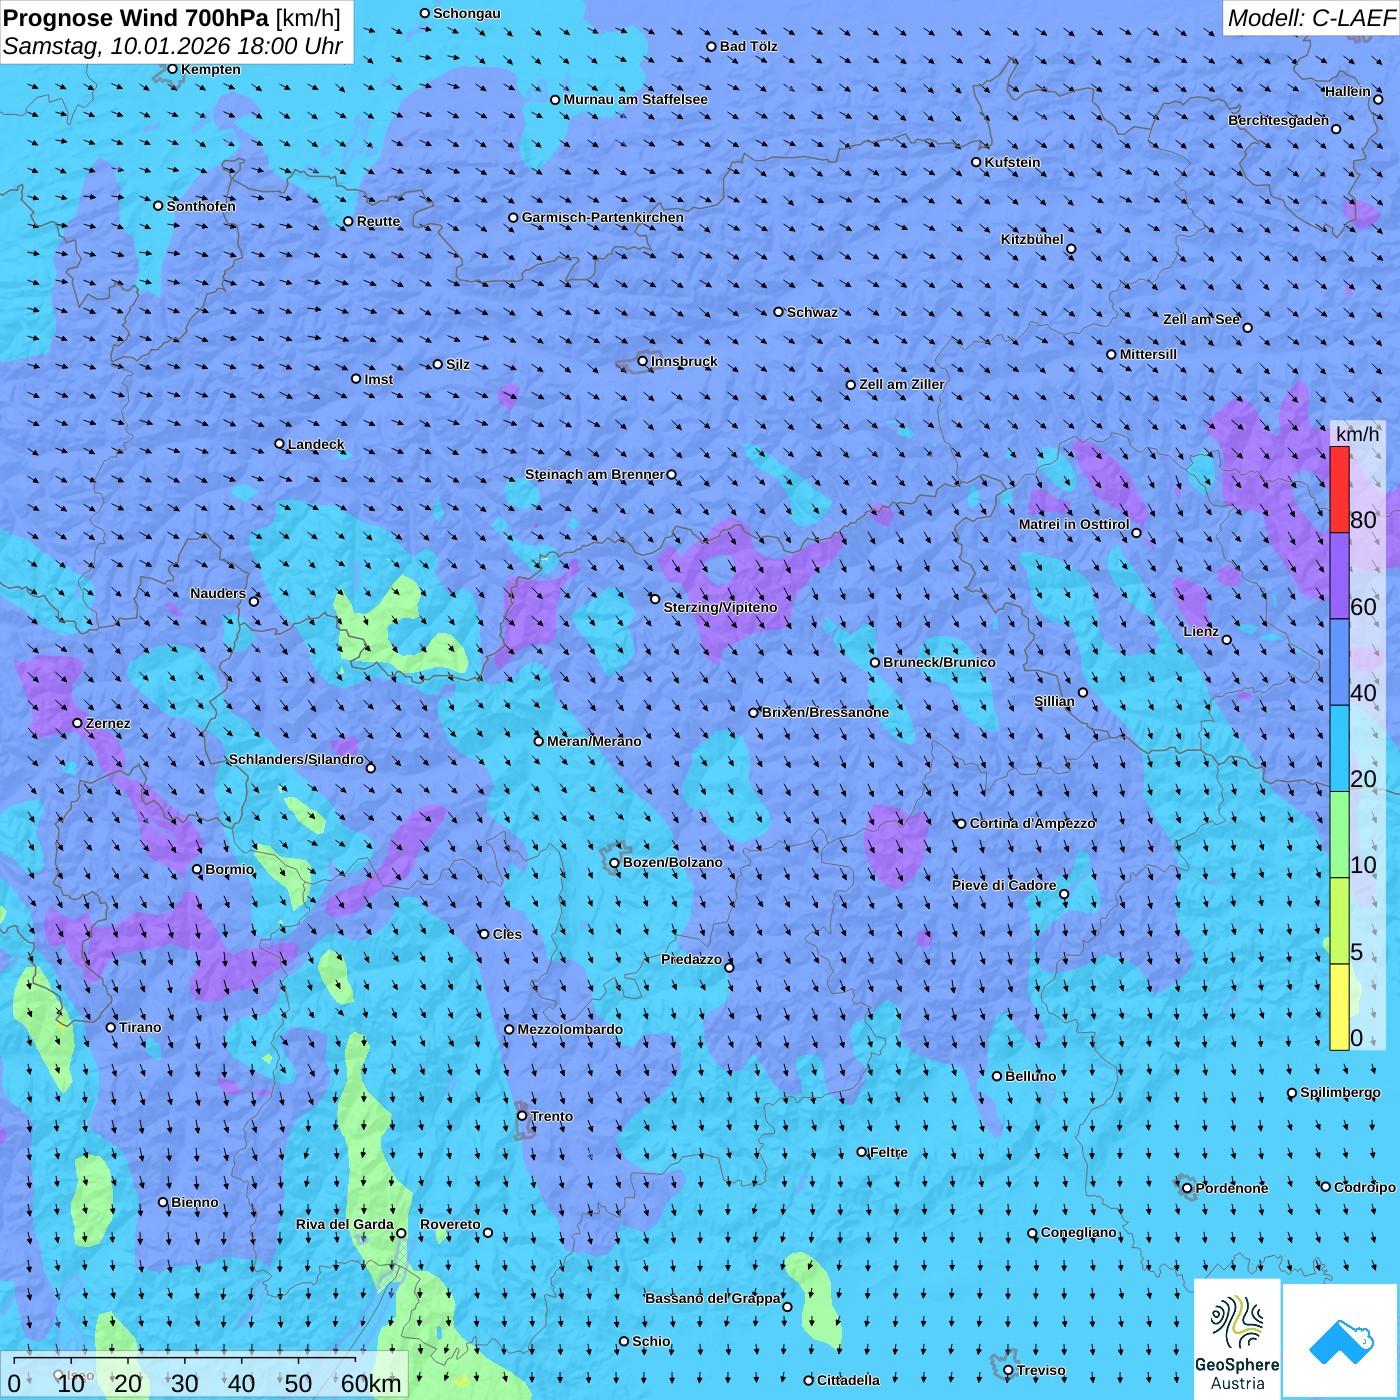Click the 'Nauders' label
1400x1400 pixels.
coord(218,593)
